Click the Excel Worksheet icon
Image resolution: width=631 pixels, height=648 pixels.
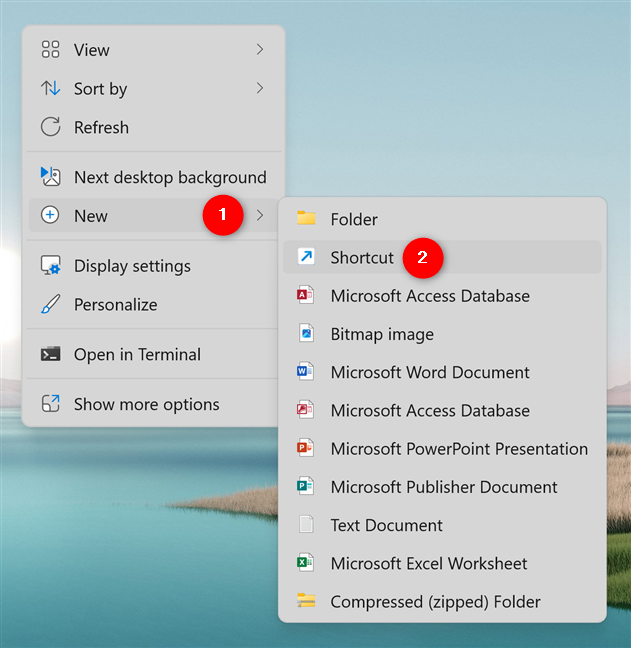305,562
